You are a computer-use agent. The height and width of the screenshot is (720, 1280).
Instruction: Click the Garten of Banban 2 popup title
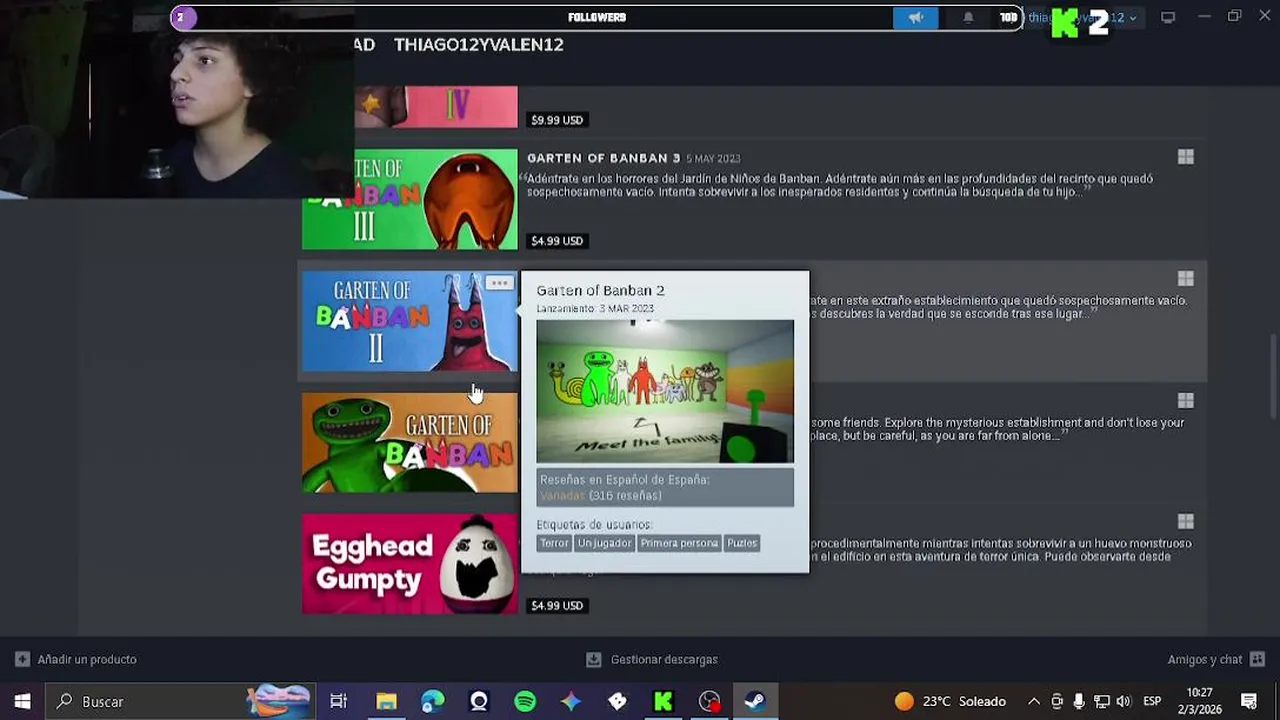coord(600,290)
